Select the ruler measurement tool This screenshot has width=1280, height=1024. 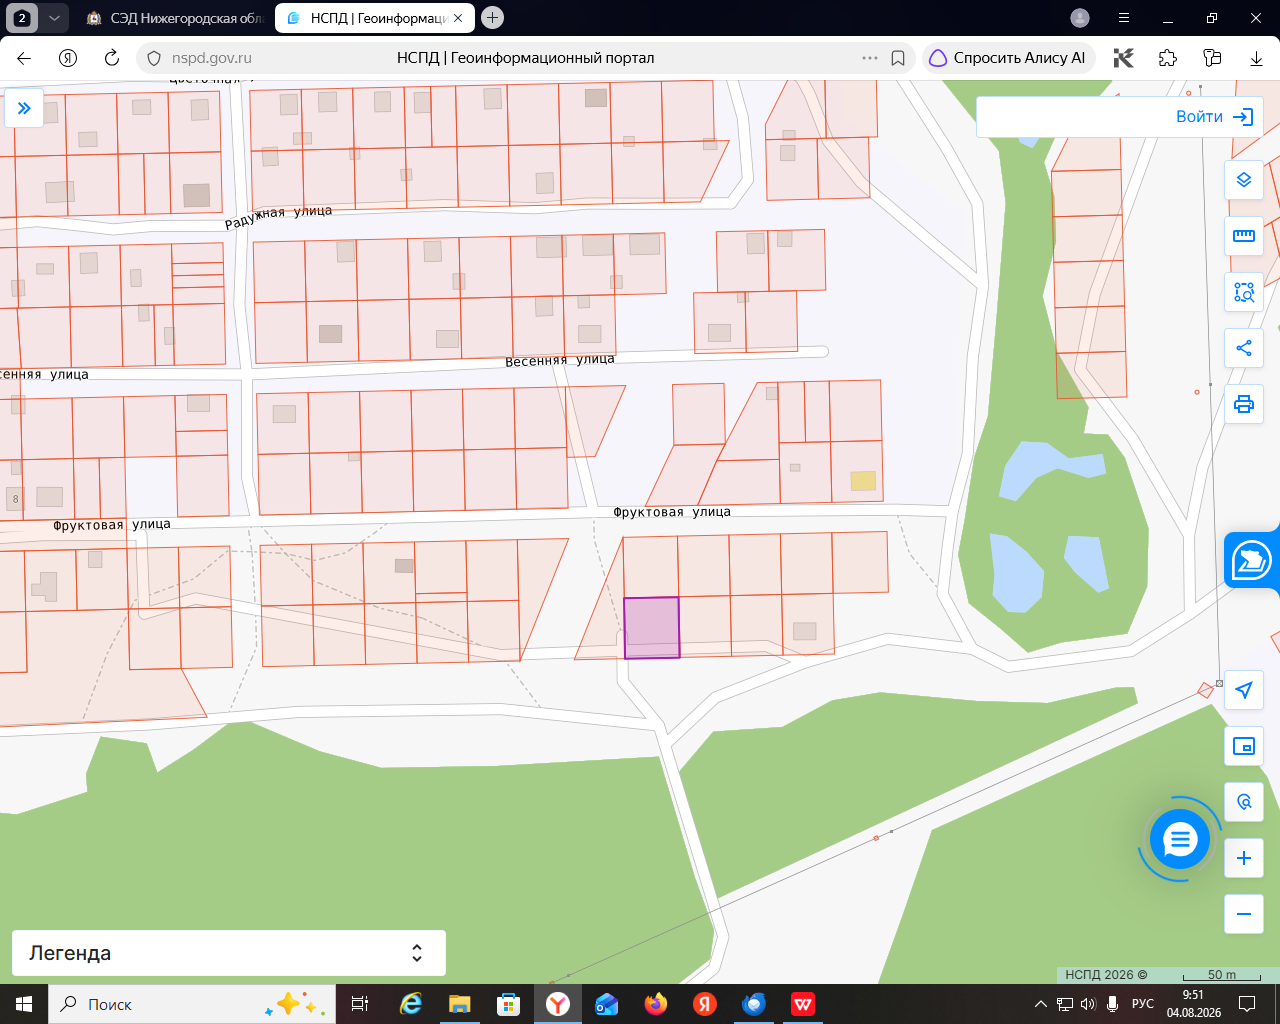tap(1244, 236)
